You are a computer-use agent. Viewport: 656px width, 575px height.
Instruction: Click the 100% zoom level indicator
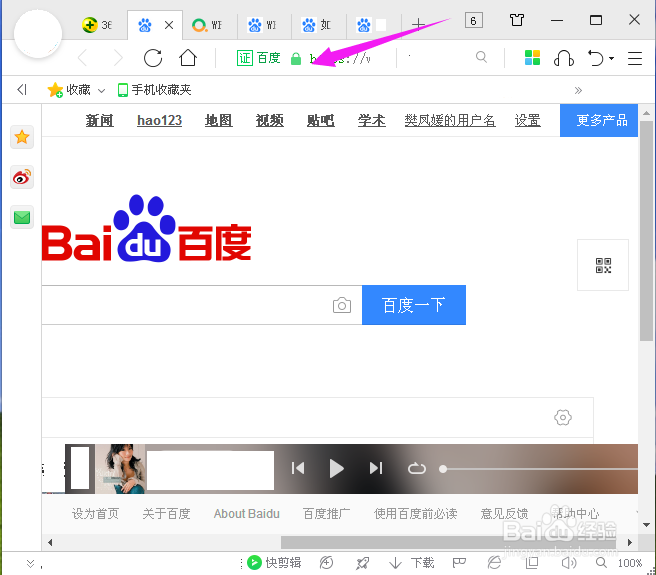[630, 563]
